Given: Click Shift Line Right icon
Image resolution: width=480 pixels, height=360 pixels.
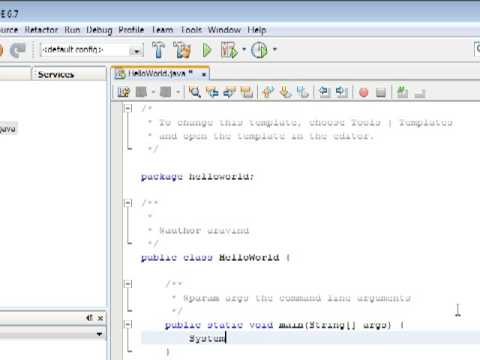Looking at the screenshot, I should coord(342,92).
